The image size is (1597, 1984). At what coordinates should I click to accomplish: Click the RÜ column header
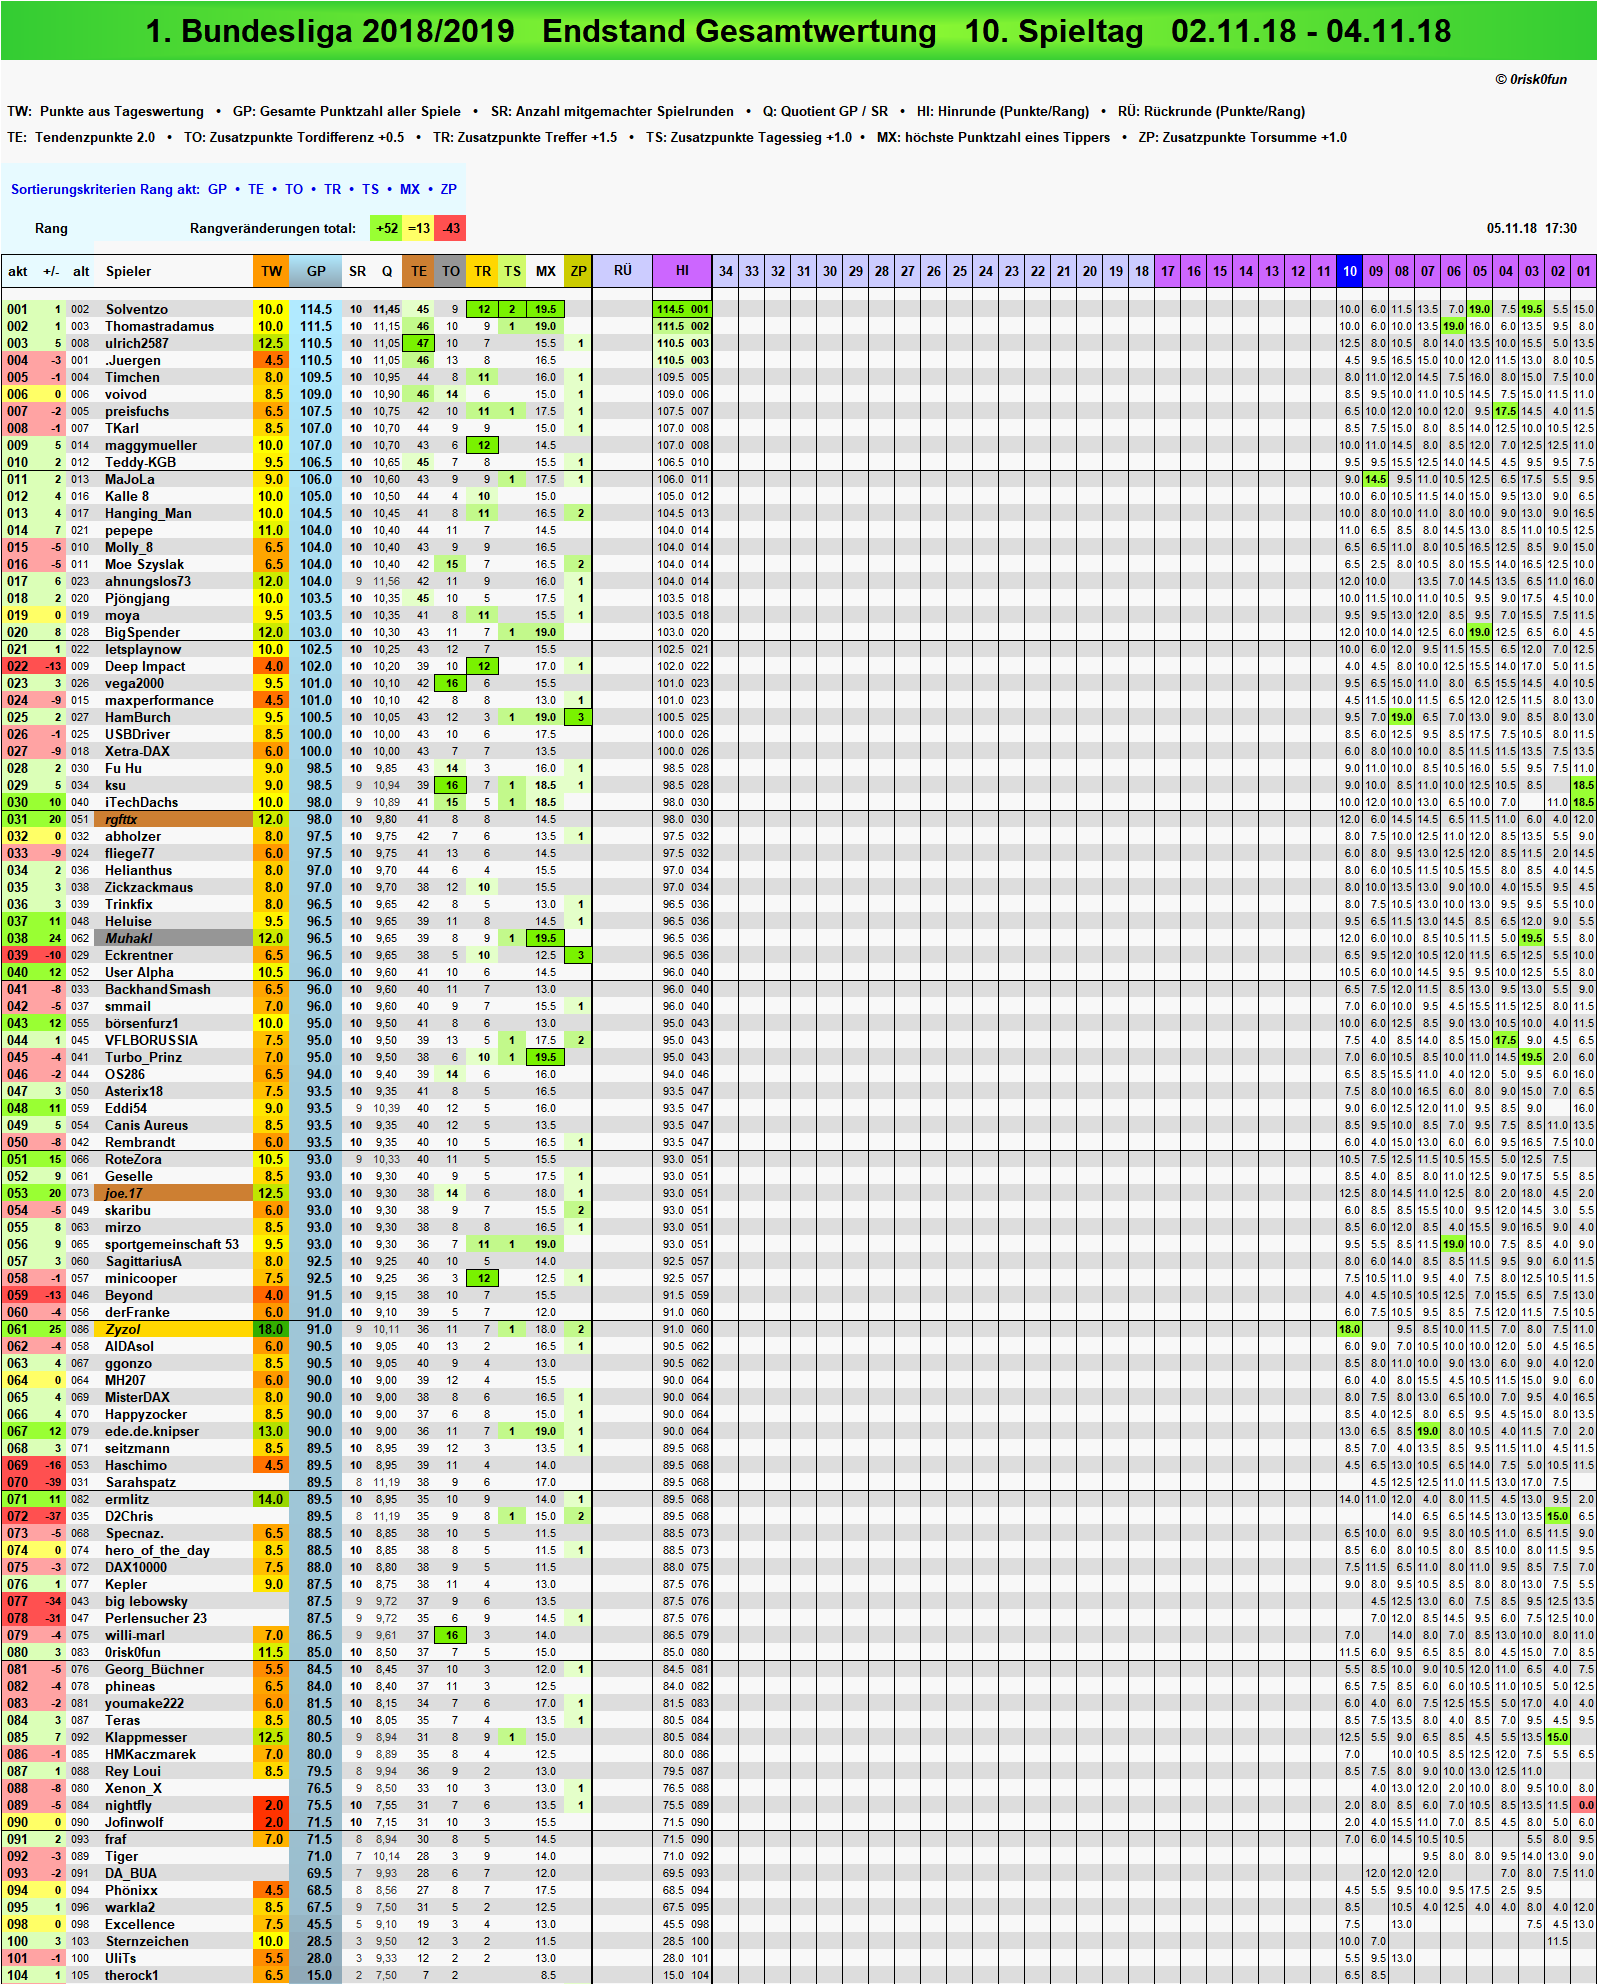pos(622,271)
